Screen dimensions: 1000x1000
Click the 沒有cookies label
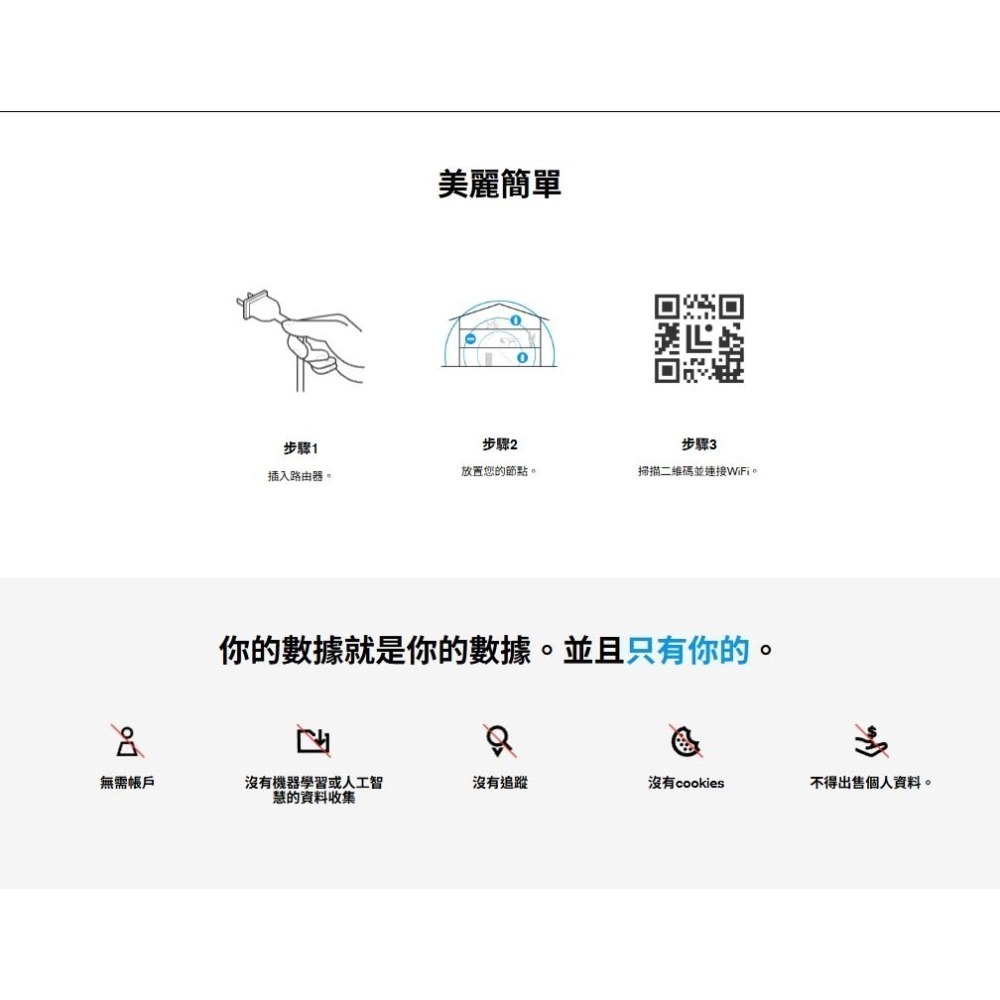click(x=686, y=783)
